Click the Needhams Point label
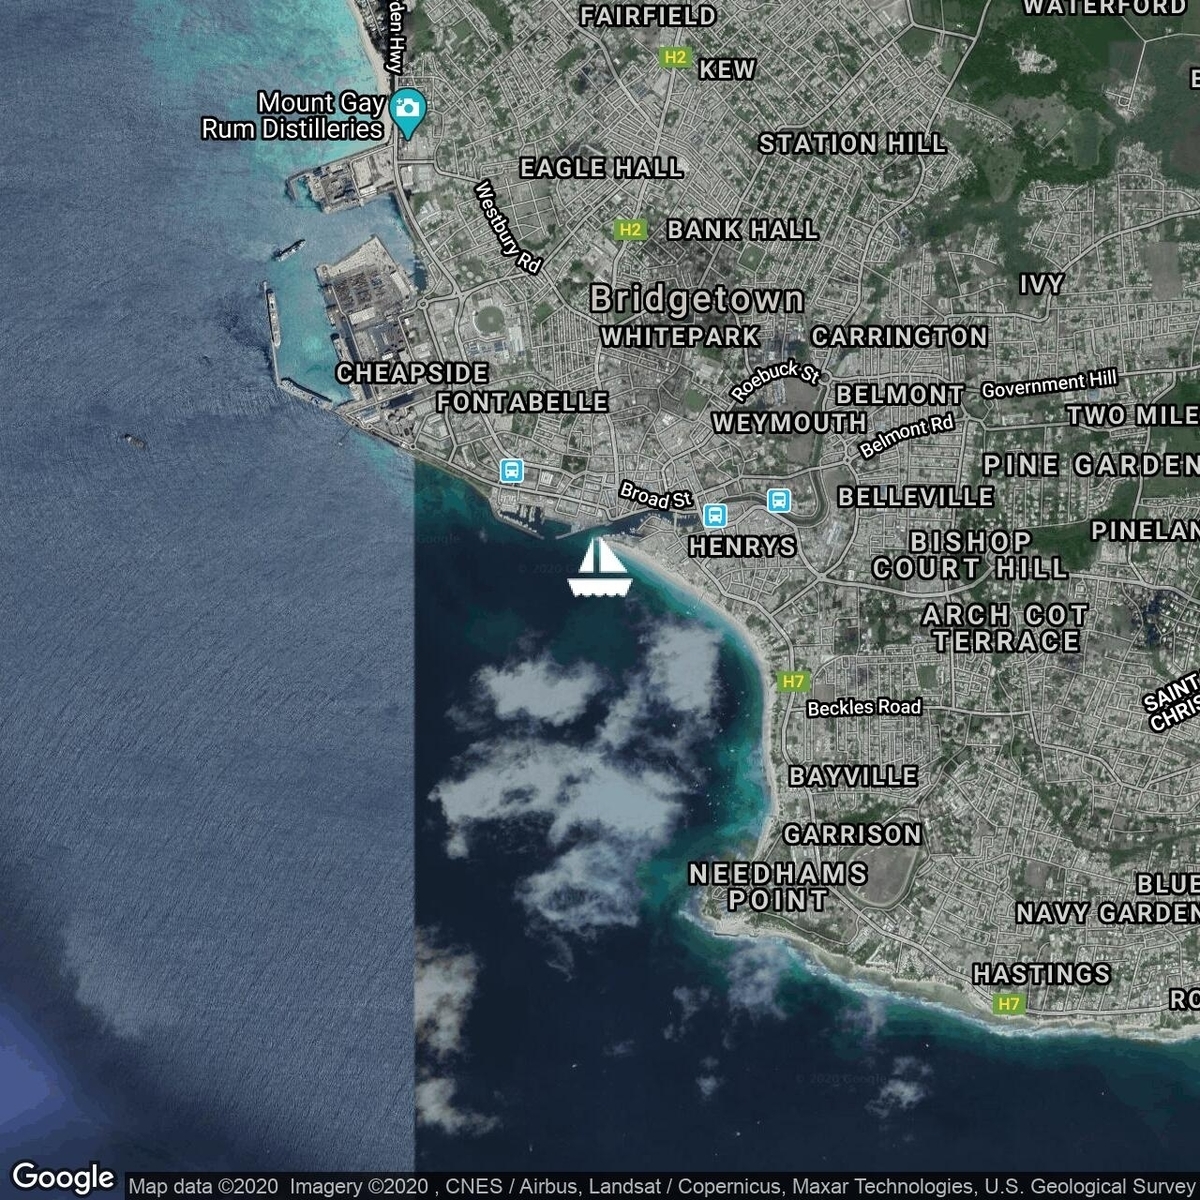 pos(778,887)
